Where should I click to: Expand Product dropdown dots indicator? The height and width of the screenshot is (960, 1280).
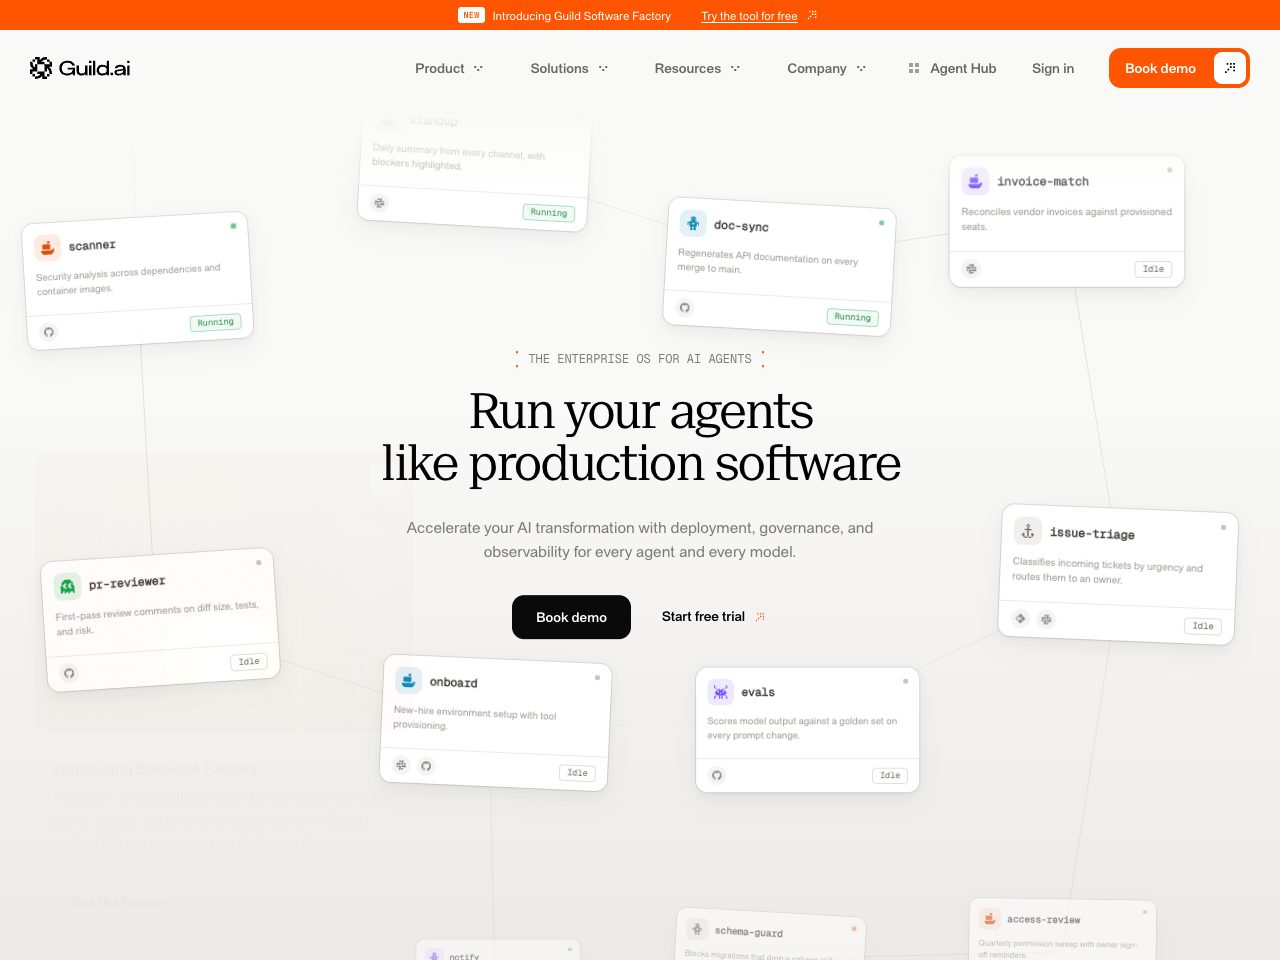(478, 68)
